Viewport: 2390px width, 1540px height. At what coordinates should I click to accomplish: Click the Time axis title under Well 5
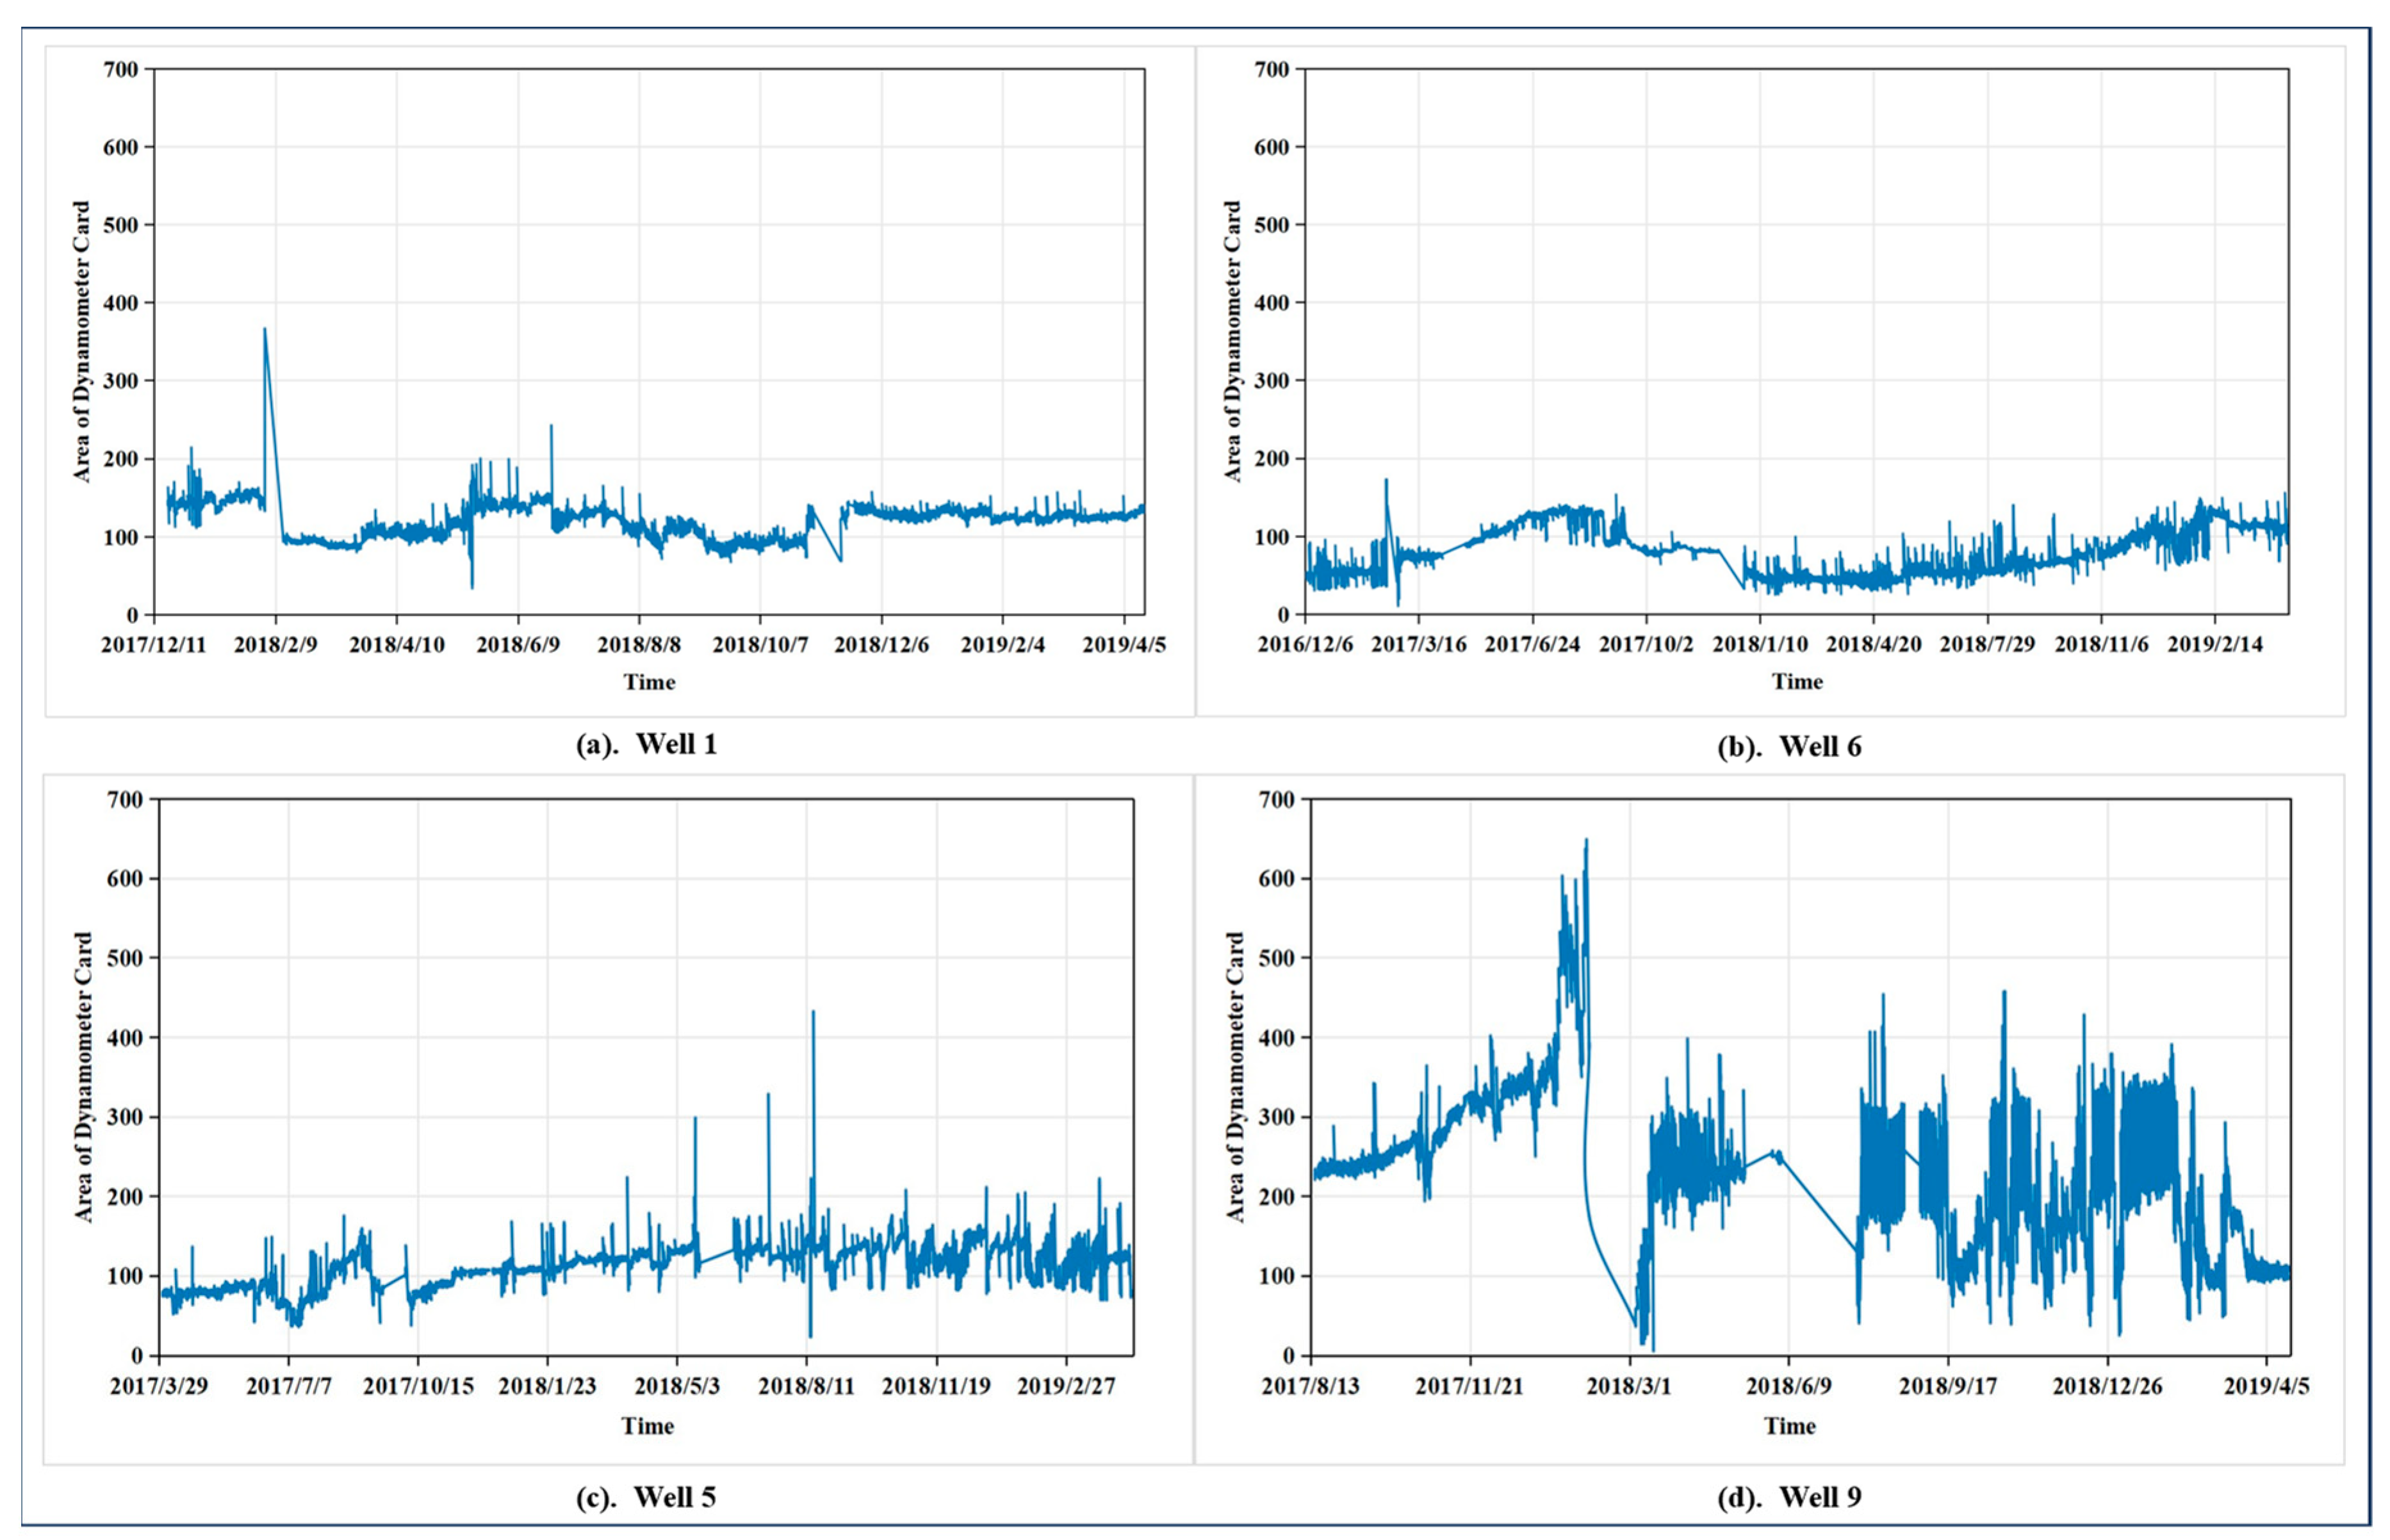pos(647,1426)
